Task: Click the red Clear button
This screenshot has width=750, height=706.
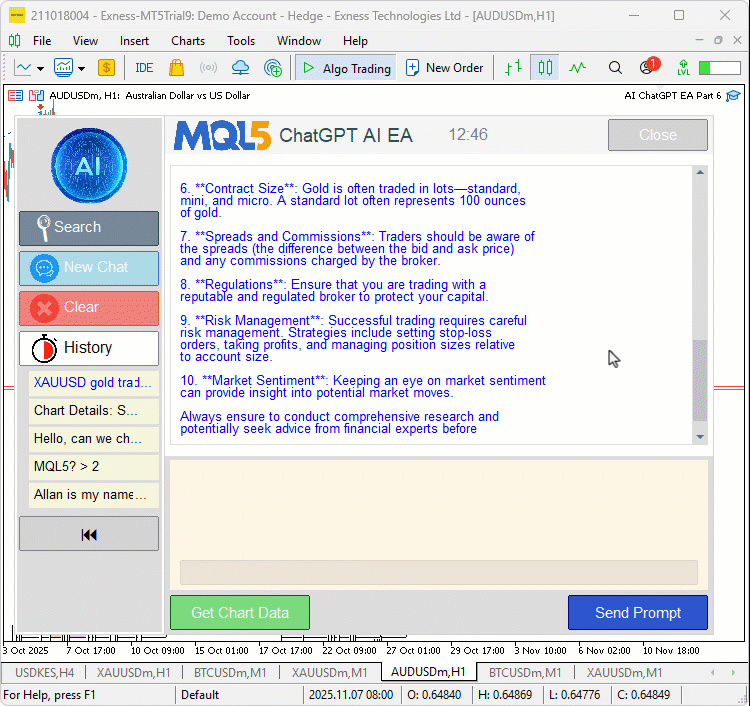Action: coord(89,308)
